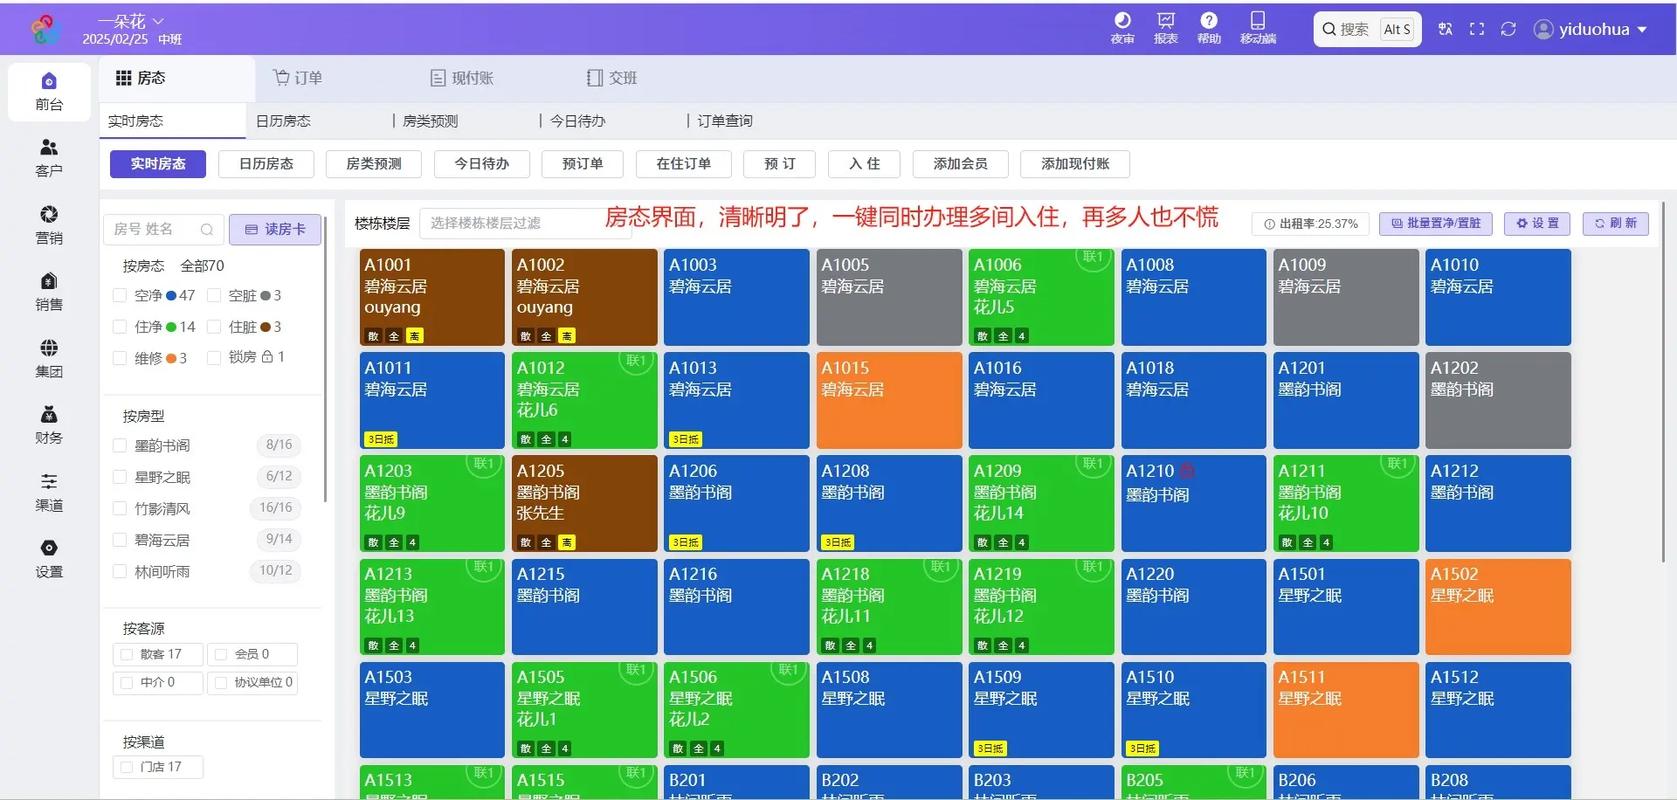This screenshot has width=1677, height=800.
Task: Open the 夜审 night audit icon
Action: 1122,27
